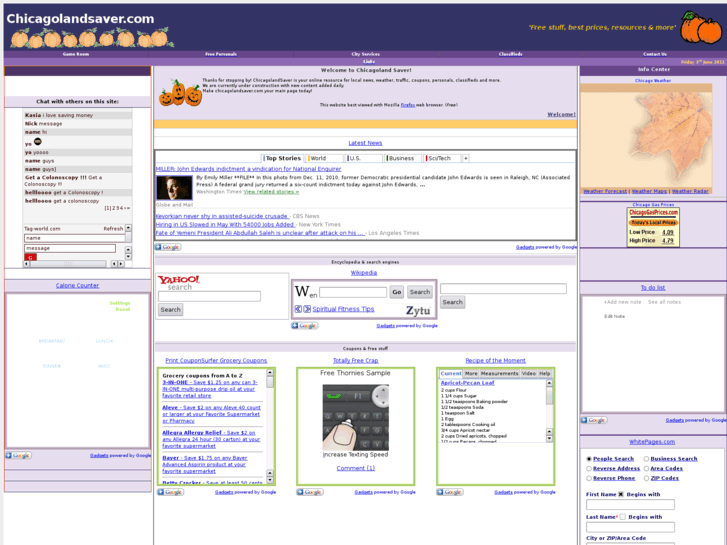Image resolution: width=727 pixels, height=545 pixels.
Task: Switch to the U.S. news tab
Action: click(x=364, y=158)
